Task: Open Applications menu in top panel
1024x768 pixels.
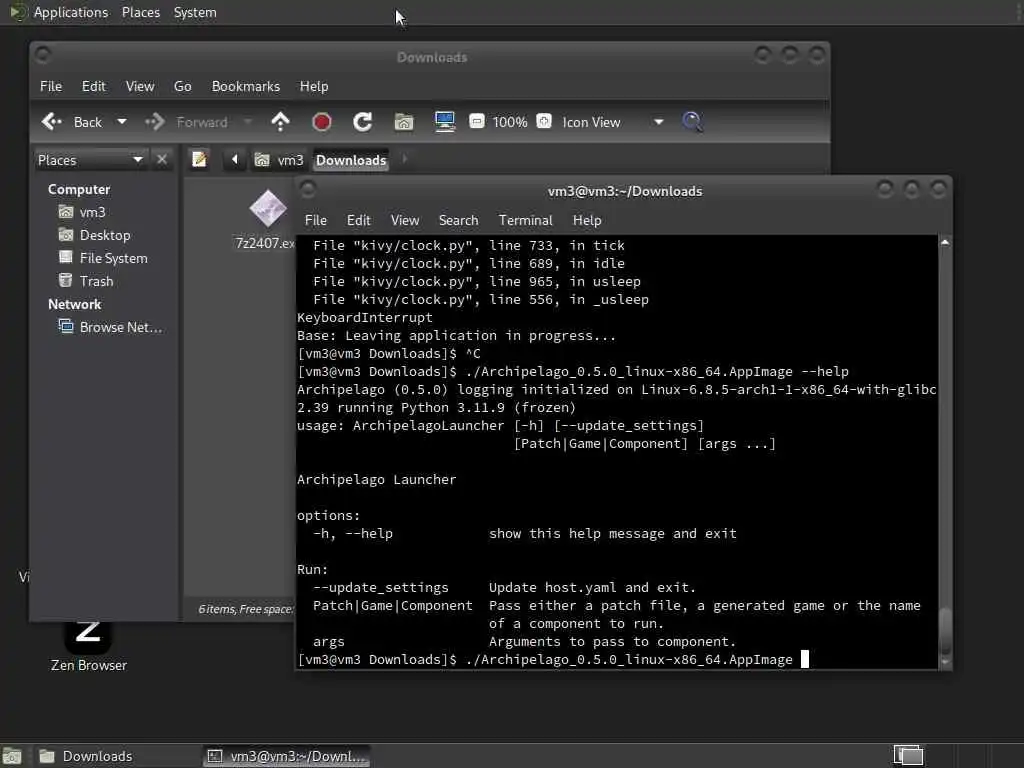Action: point(71,12)
